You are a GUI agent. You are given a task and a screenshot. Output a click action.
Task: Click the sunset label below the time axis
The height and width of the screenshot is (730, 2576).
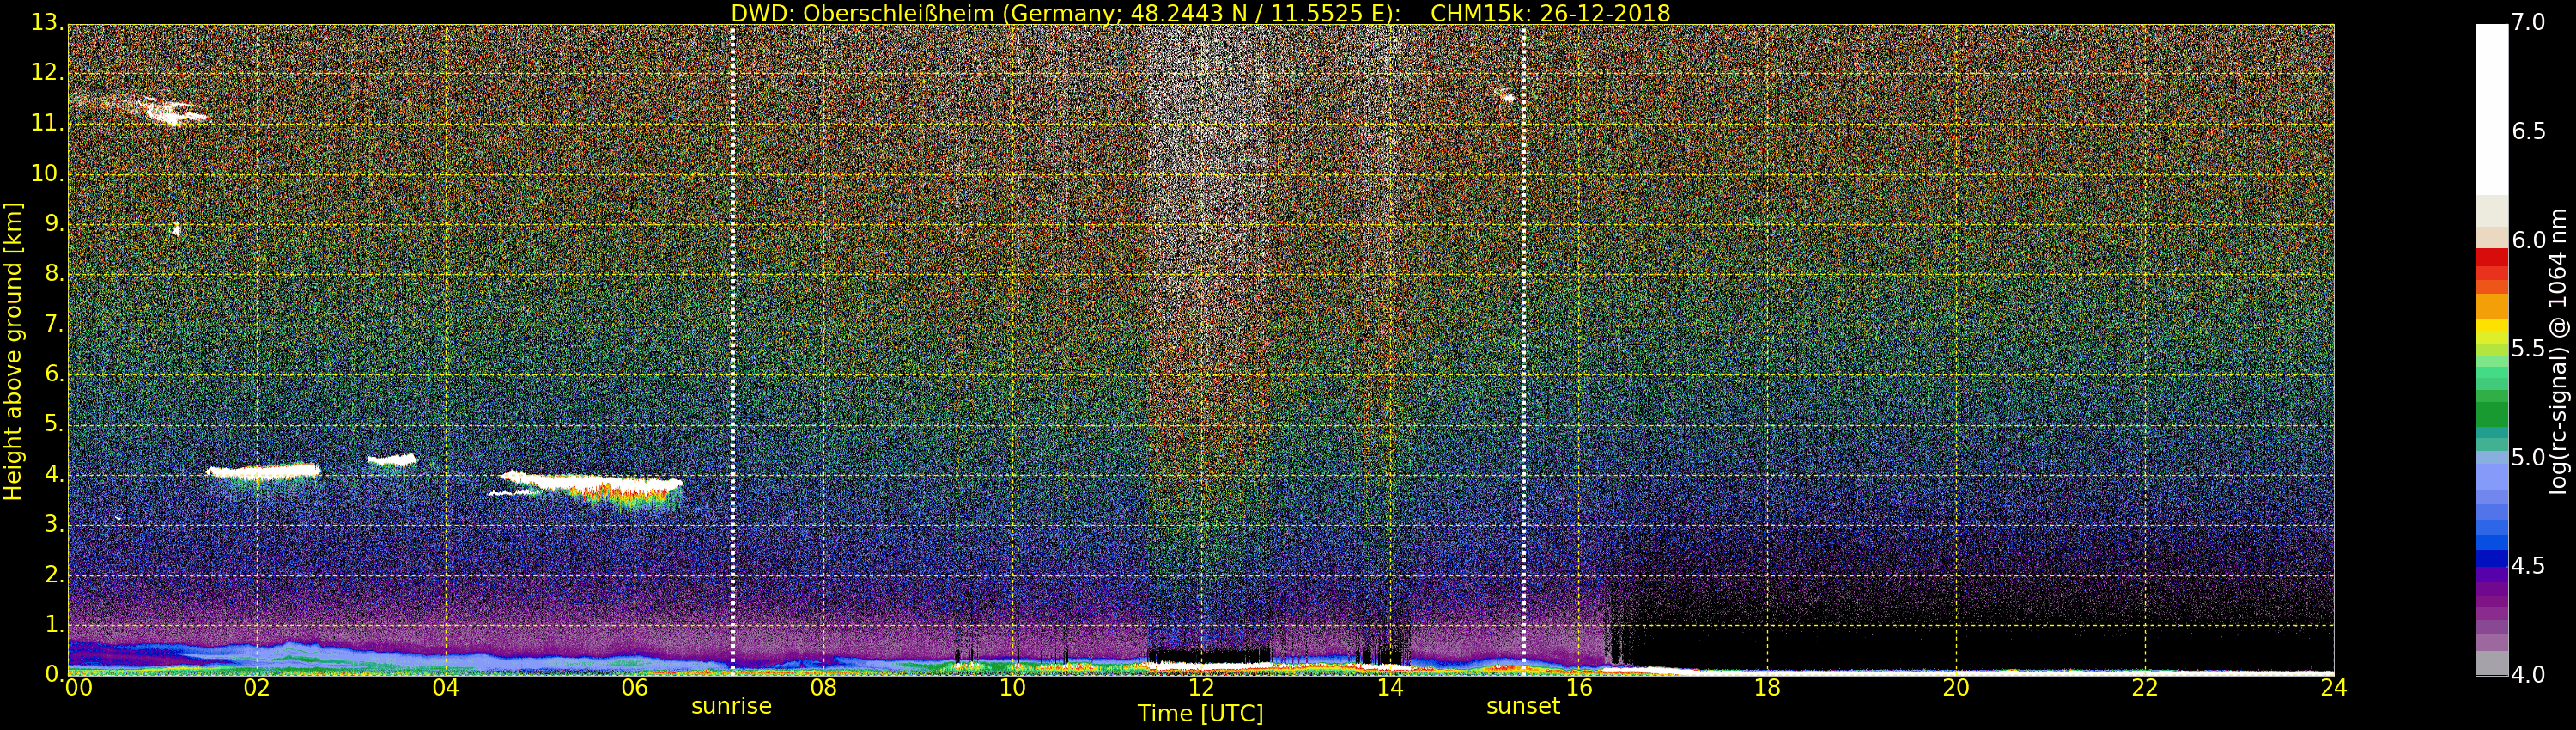click(x=1522, y=706)
